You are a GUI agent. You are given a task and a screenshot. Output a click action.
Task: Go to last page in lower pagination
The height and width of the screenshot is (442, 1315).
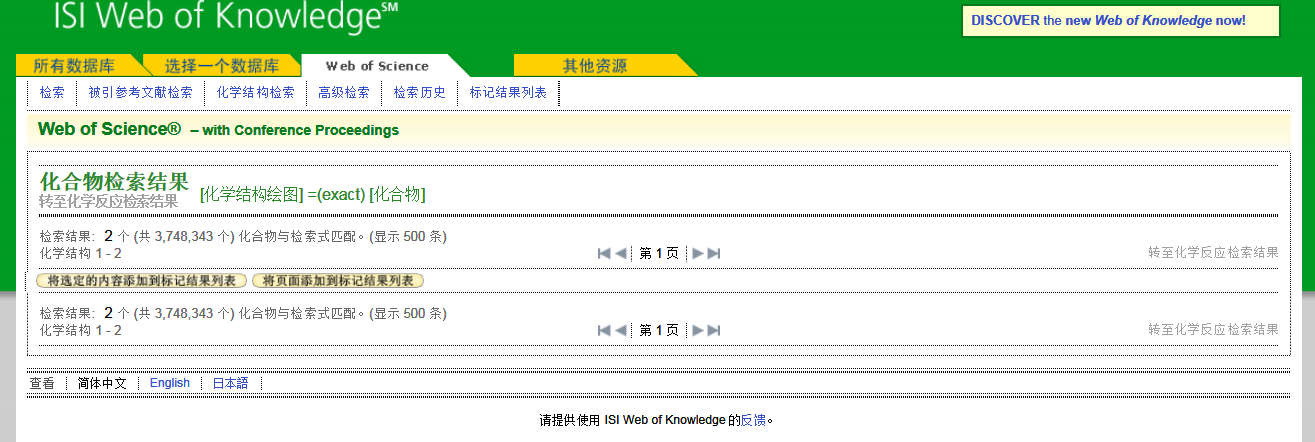(714, 330)
